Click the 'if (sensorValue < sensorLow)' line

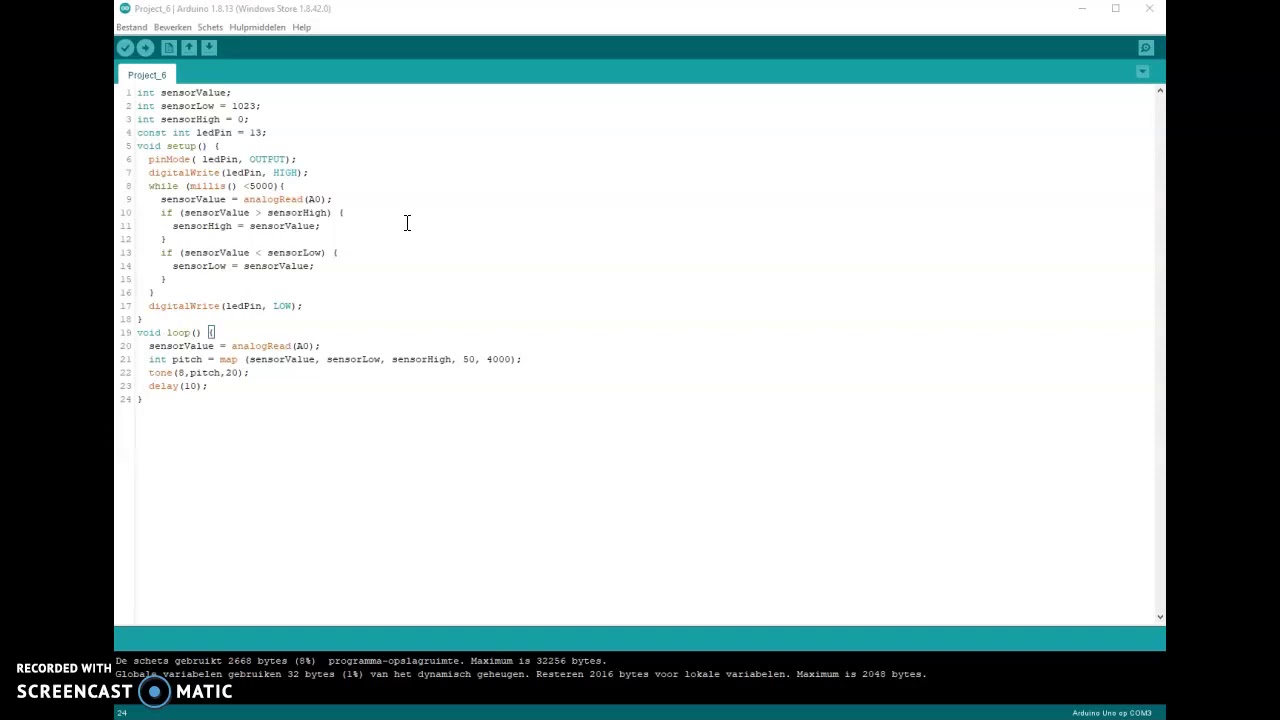point(249,253)
